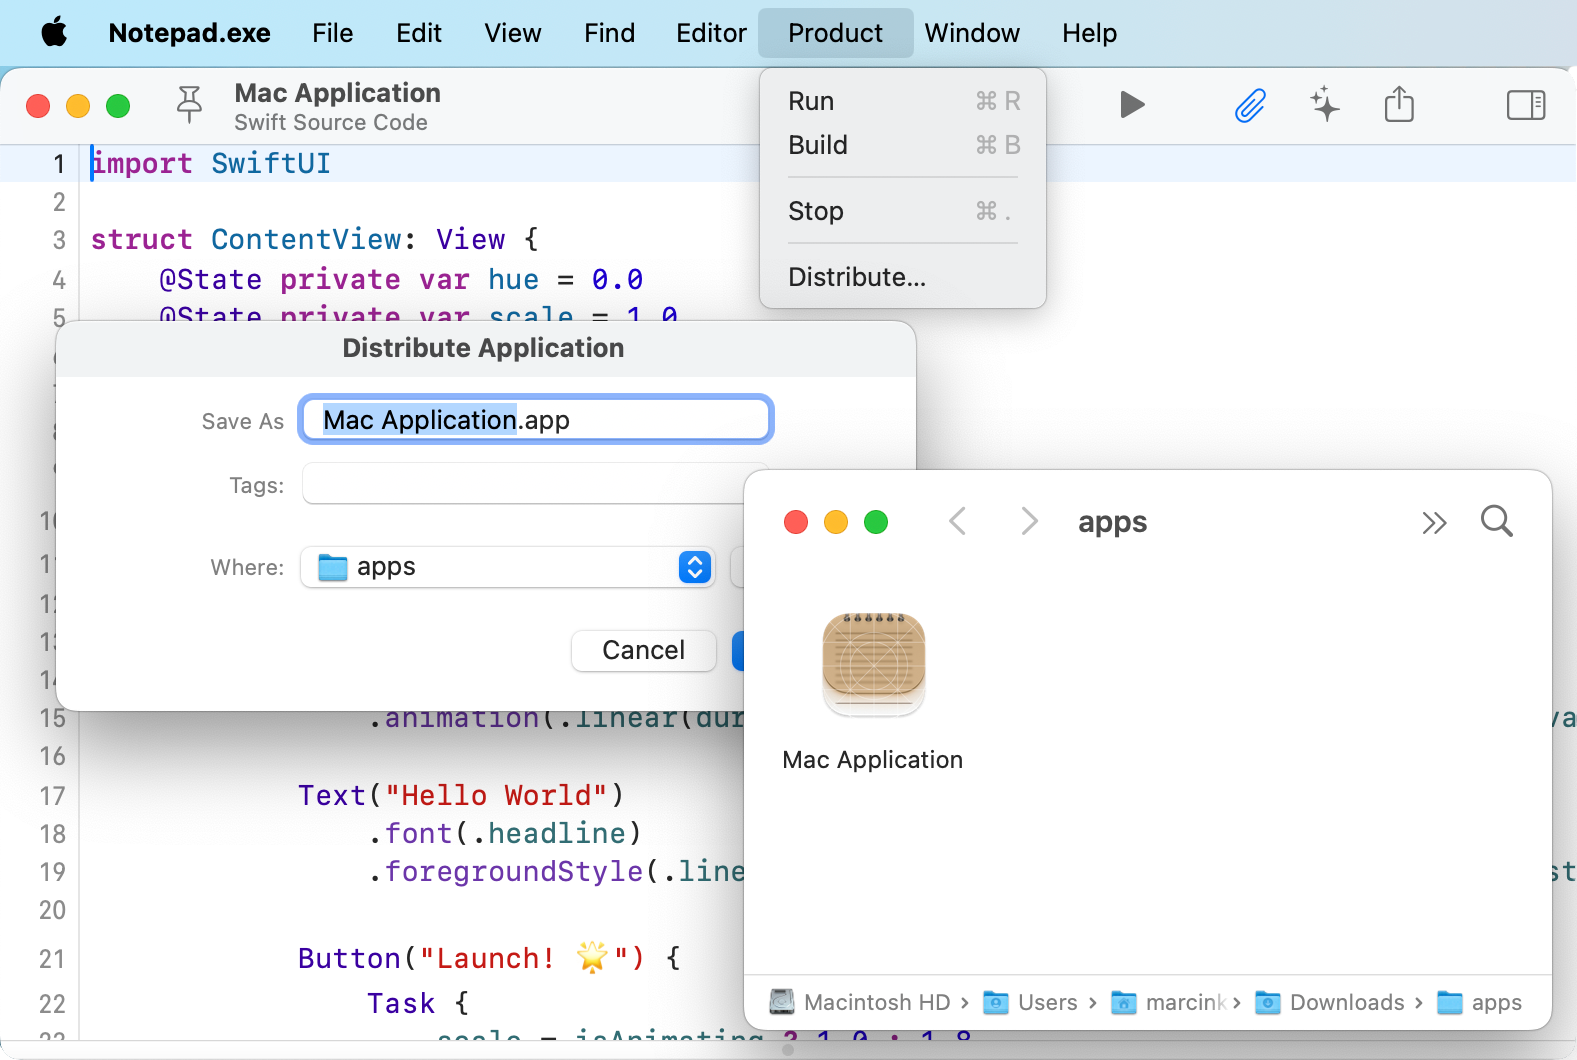This screenshot has height=1060, width=1577.
Task: Open the Mac Application app icon
Action: coord(873,665)
